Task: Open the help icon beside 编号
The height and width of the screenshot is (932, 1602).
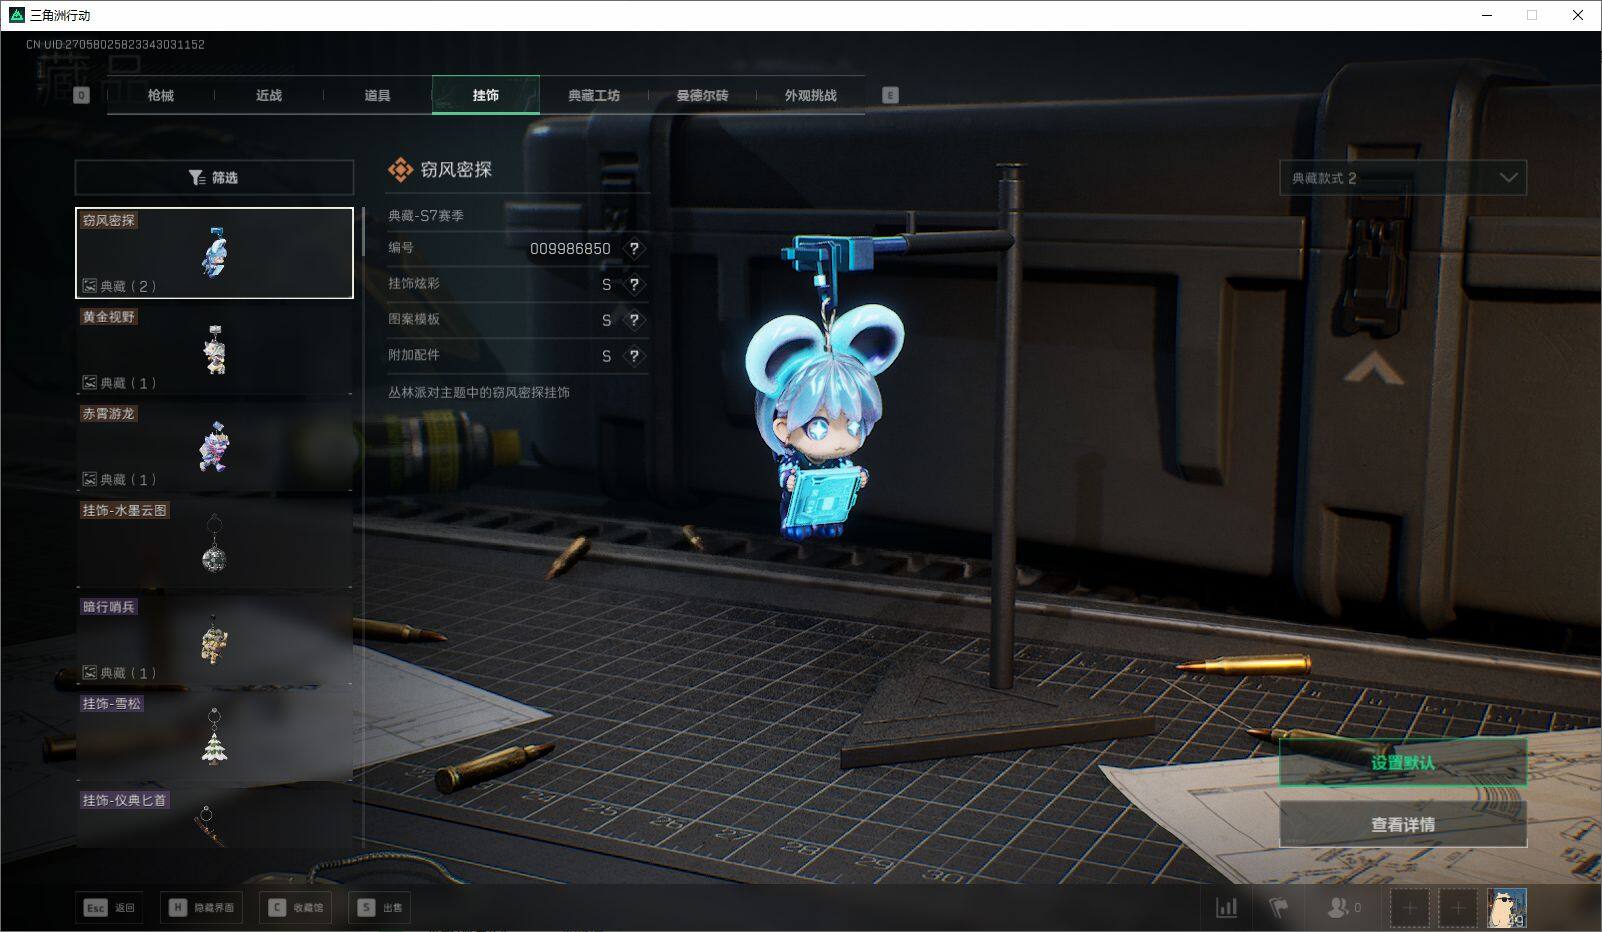Action: click(x=633, y=249)
